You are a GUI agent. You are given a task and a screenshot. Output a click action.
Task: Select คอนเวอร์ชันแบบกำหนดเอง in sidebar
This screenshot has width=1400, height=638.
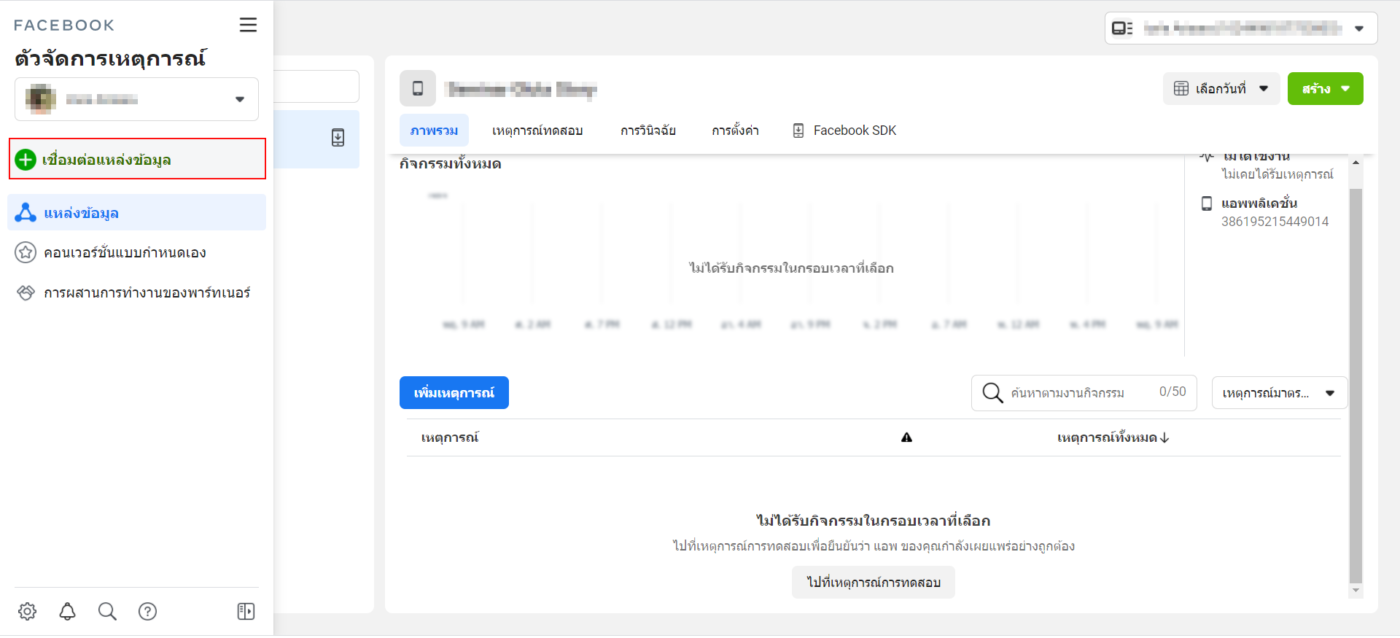[x=125, y=252]
